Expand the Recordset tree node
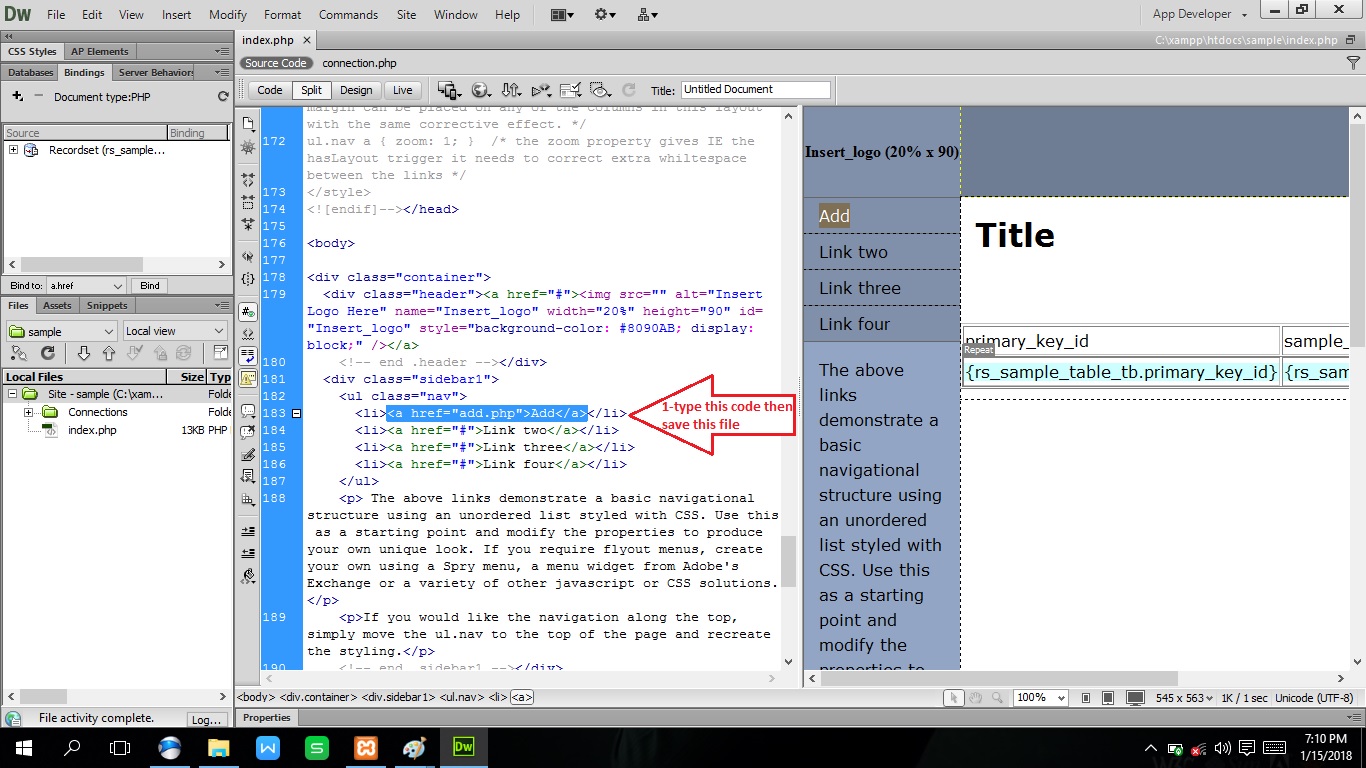 click(13, 150)
